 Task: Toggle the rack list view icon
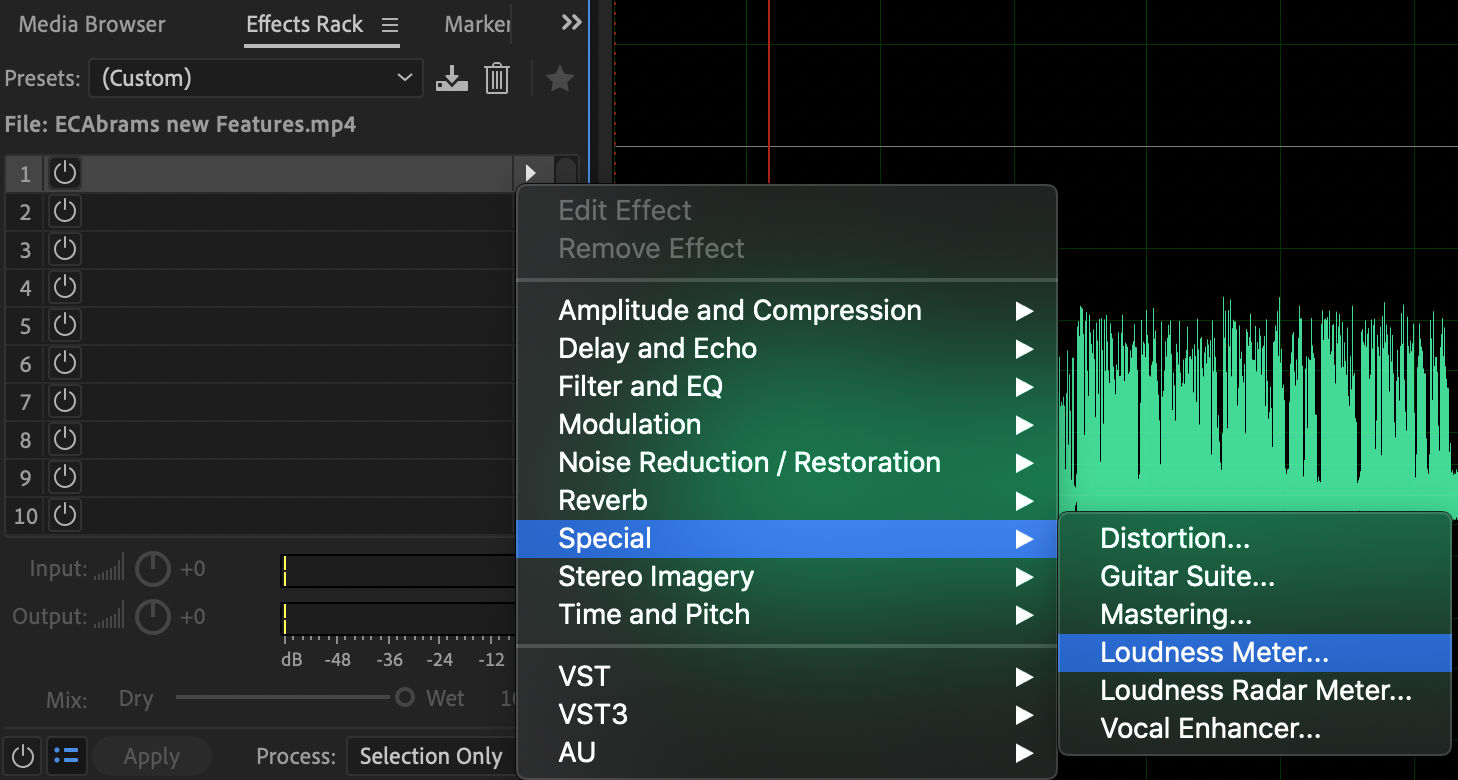tap(66, 756)
